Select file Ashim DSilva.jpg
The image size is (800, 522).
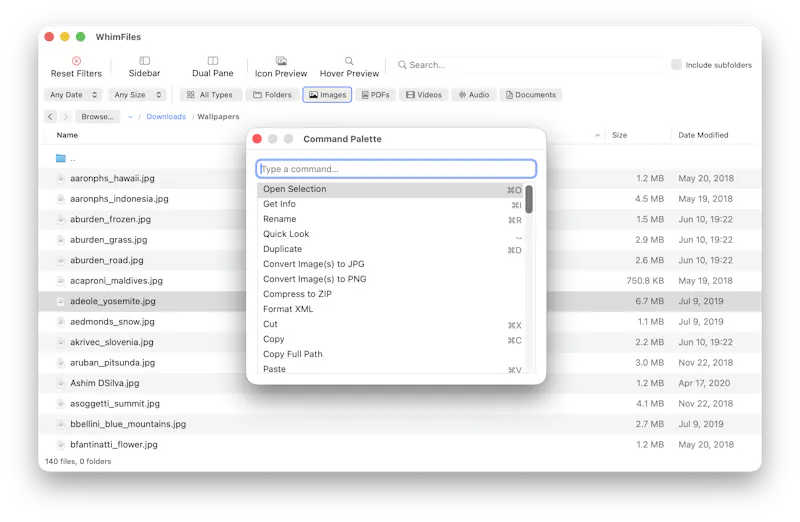[x=105, y=383]
